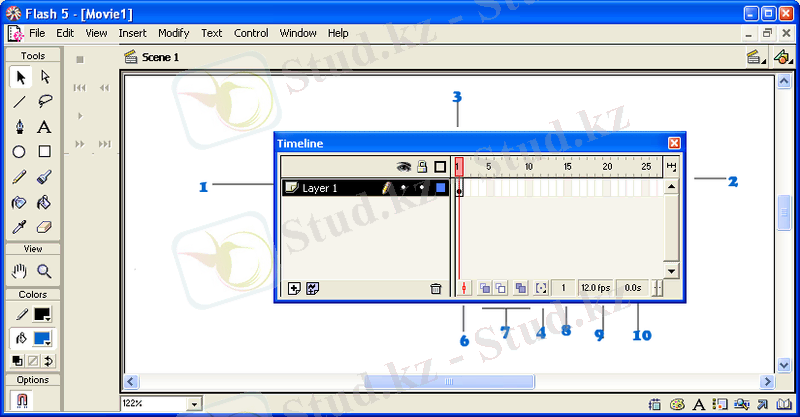The image size is (800, 417).
Task: Select the Ink Bottle tool
Action: click(x=19, y=203)
